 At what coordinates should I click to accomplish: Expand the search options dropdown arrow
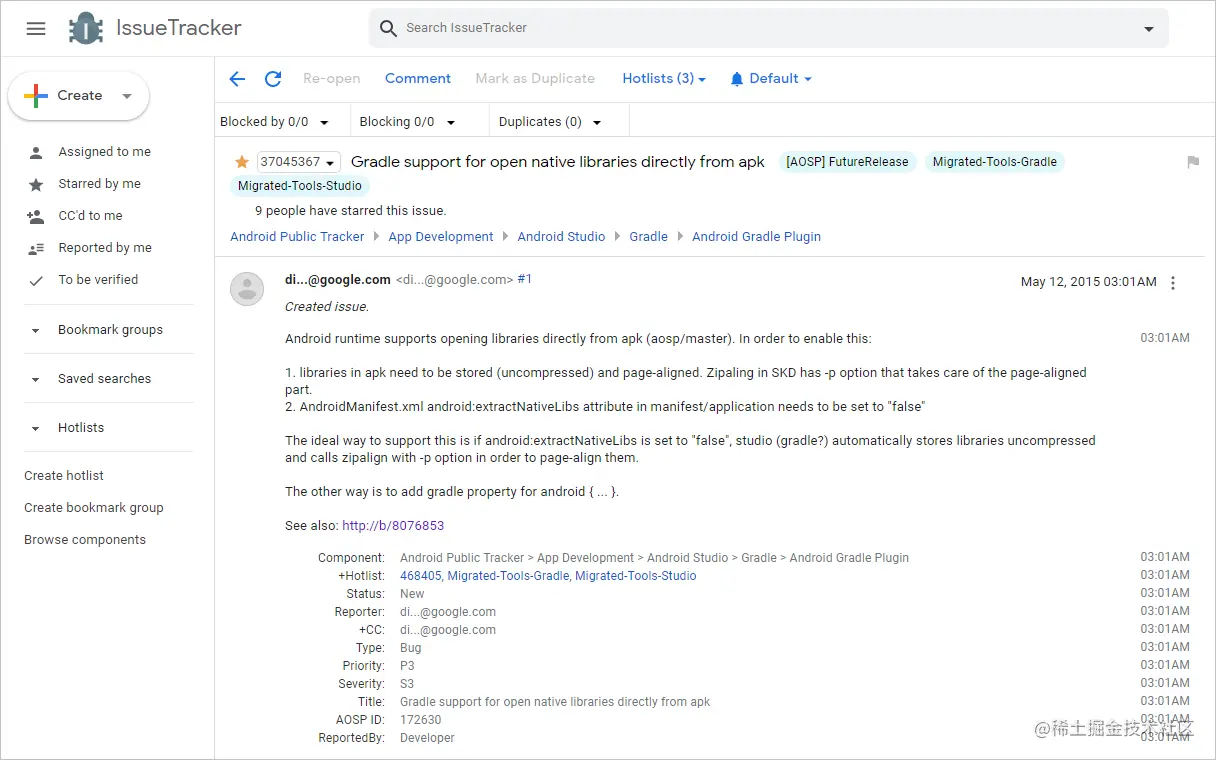[1149, 29]
